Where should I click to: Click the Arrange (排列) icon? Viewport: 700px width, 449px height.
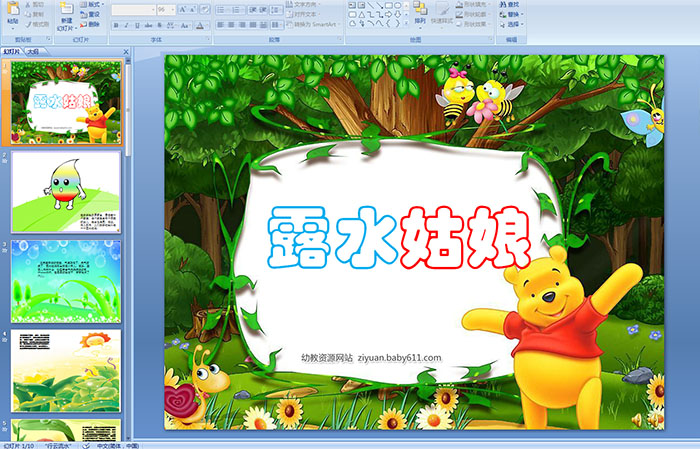(419, 13)
